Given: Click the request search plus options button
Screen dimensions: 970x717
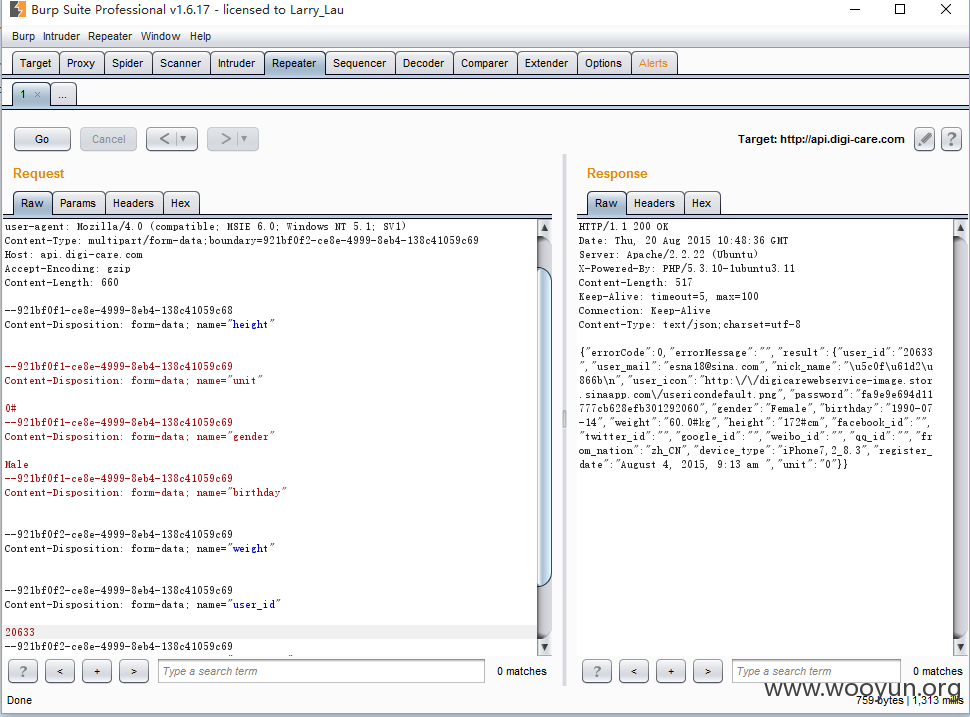Looking at the screenshot, I should [97, 671].
